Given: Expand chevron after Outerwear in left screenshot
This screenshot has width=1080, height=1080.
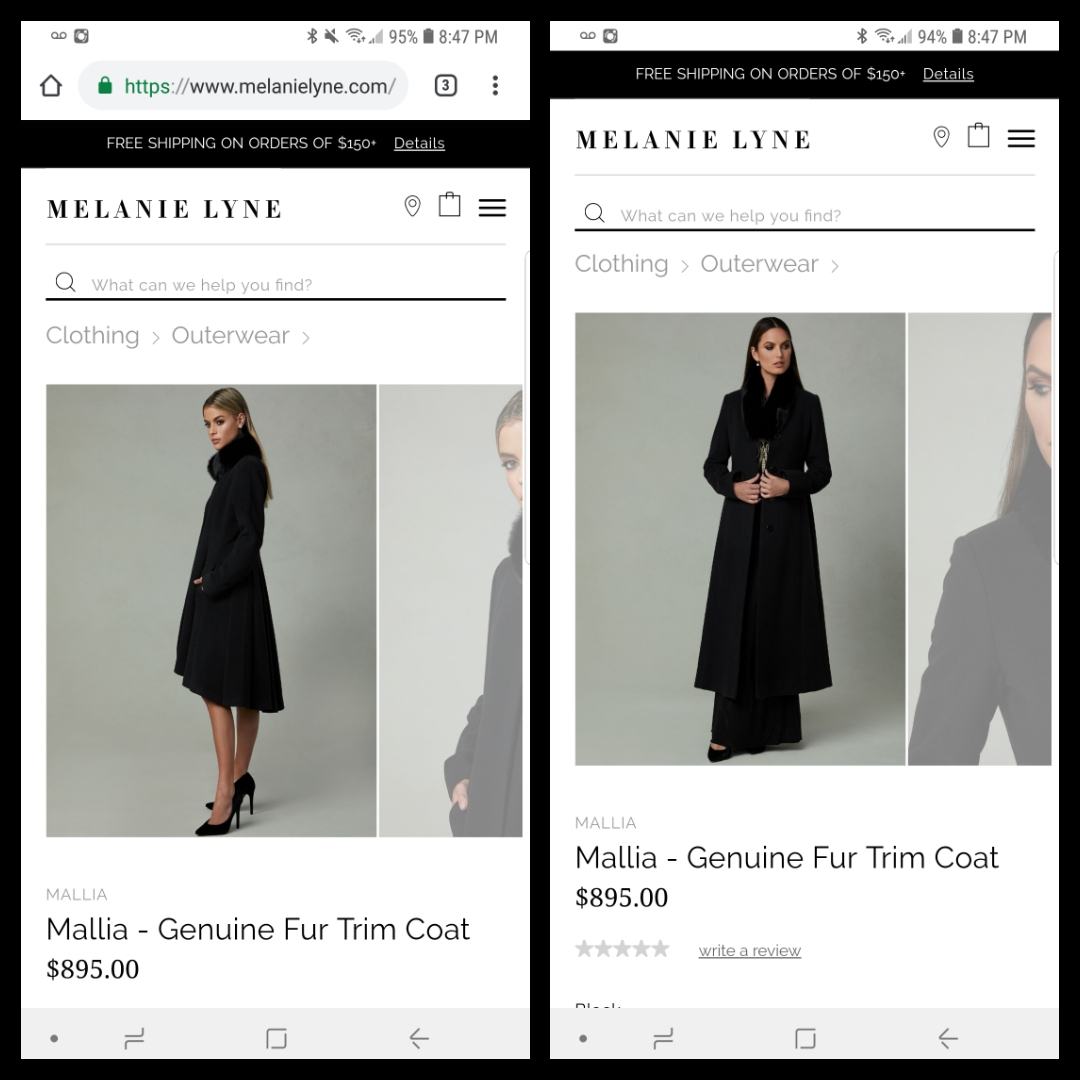Looking at the screenshot, I should 306,338.
